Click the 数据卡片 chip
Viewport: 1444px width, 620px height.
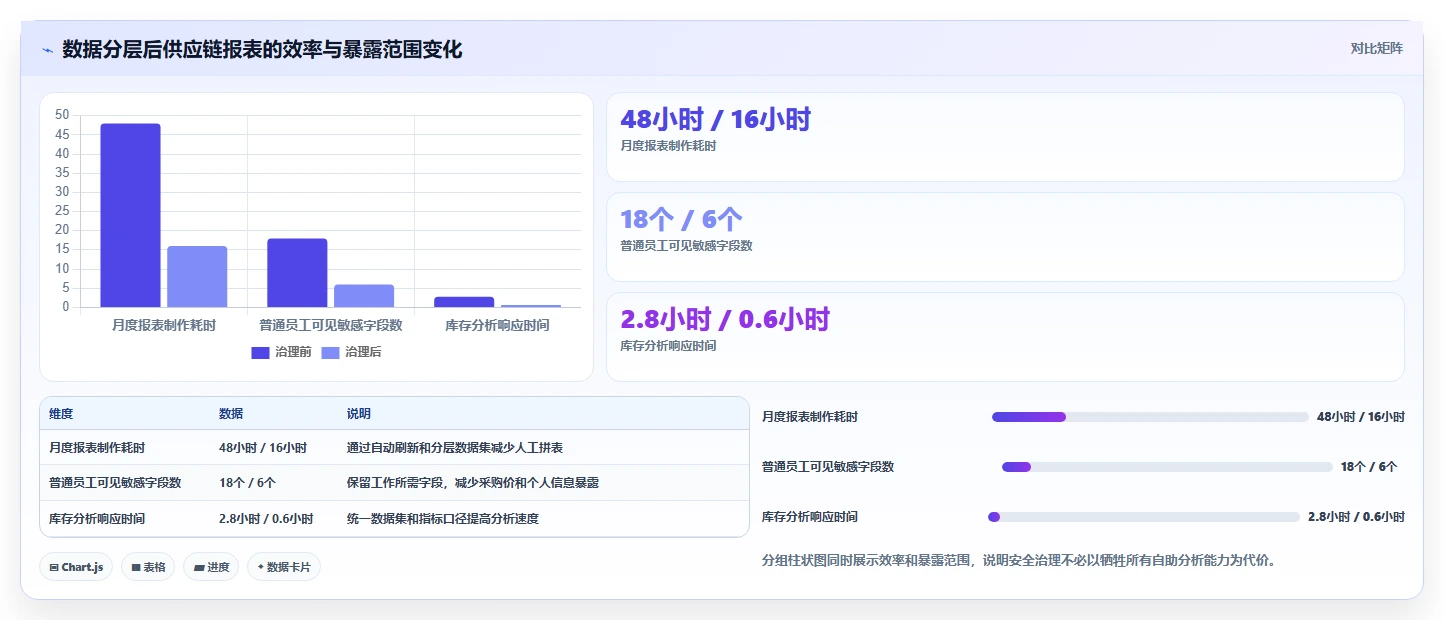click(284, 567)
